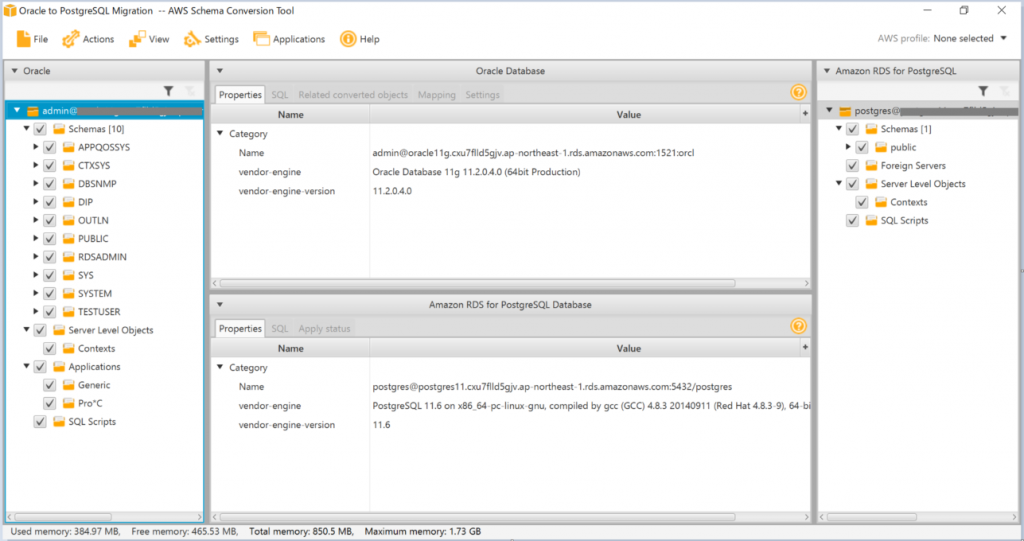1024x541 pixels.
Task: Click the Oracle admin server connection icon
Action: tap(33, 111)
